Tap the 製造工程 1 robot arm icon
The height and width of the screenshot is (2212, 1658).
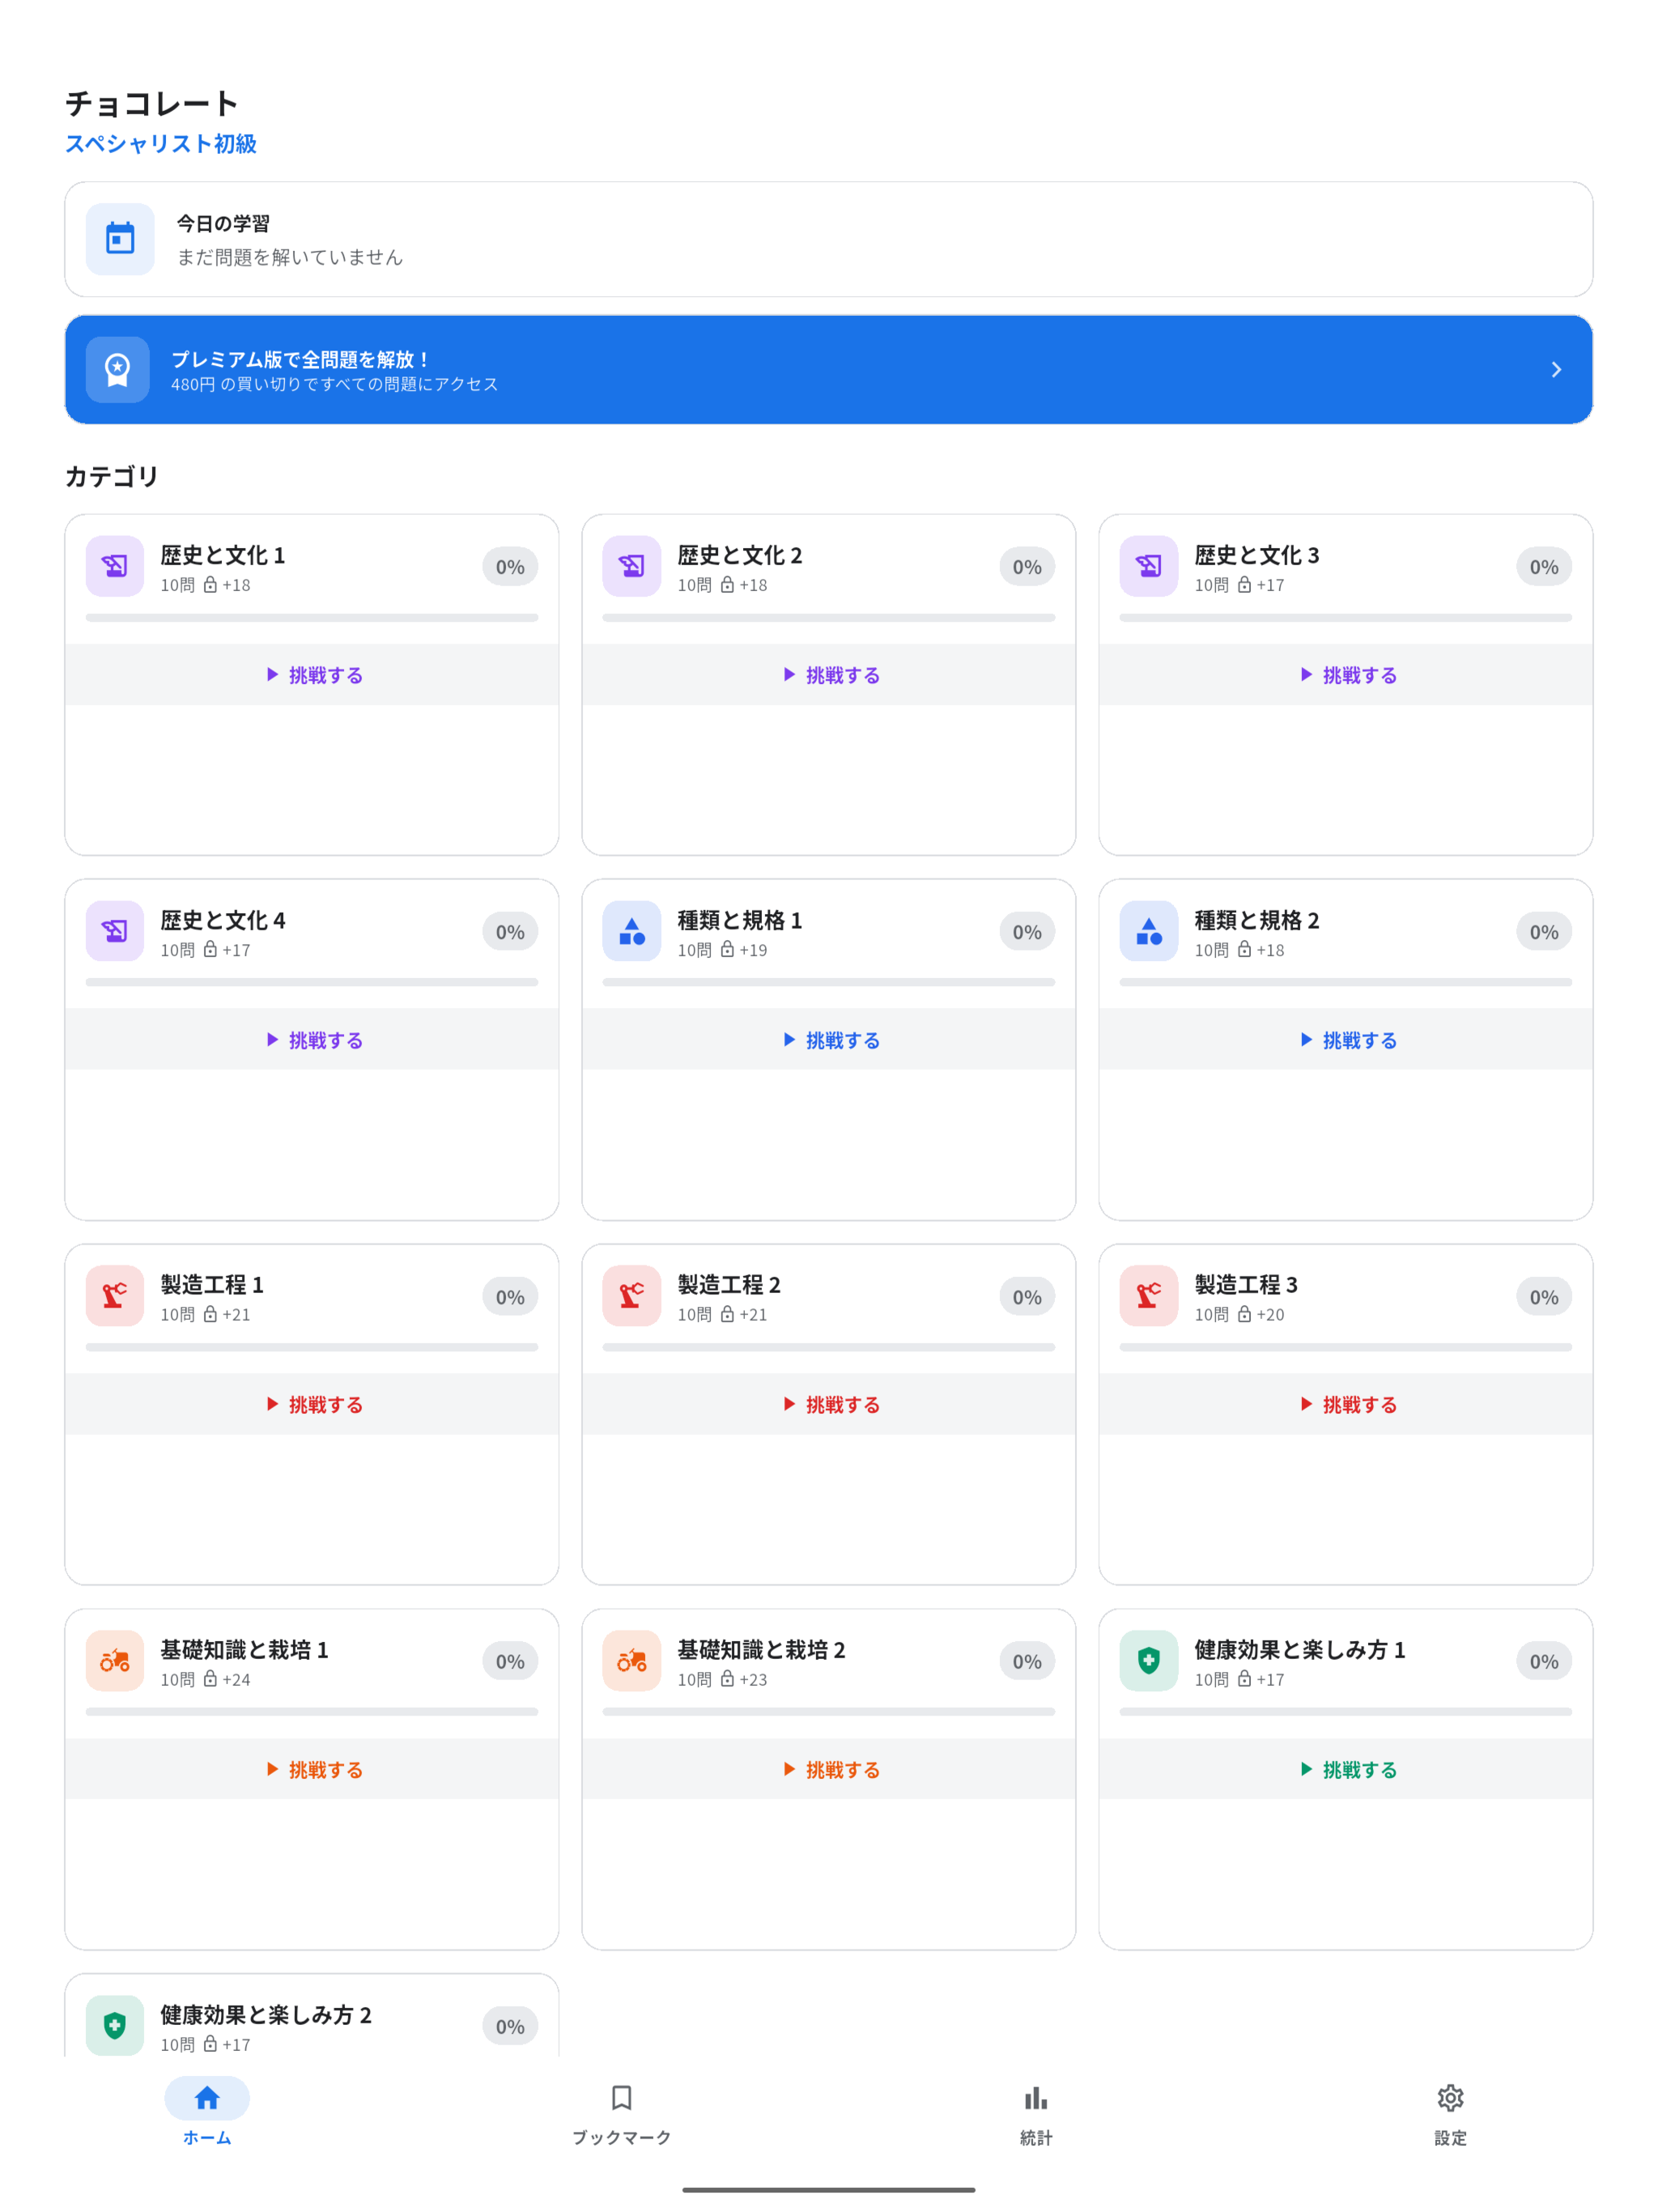coord(115,1296)
